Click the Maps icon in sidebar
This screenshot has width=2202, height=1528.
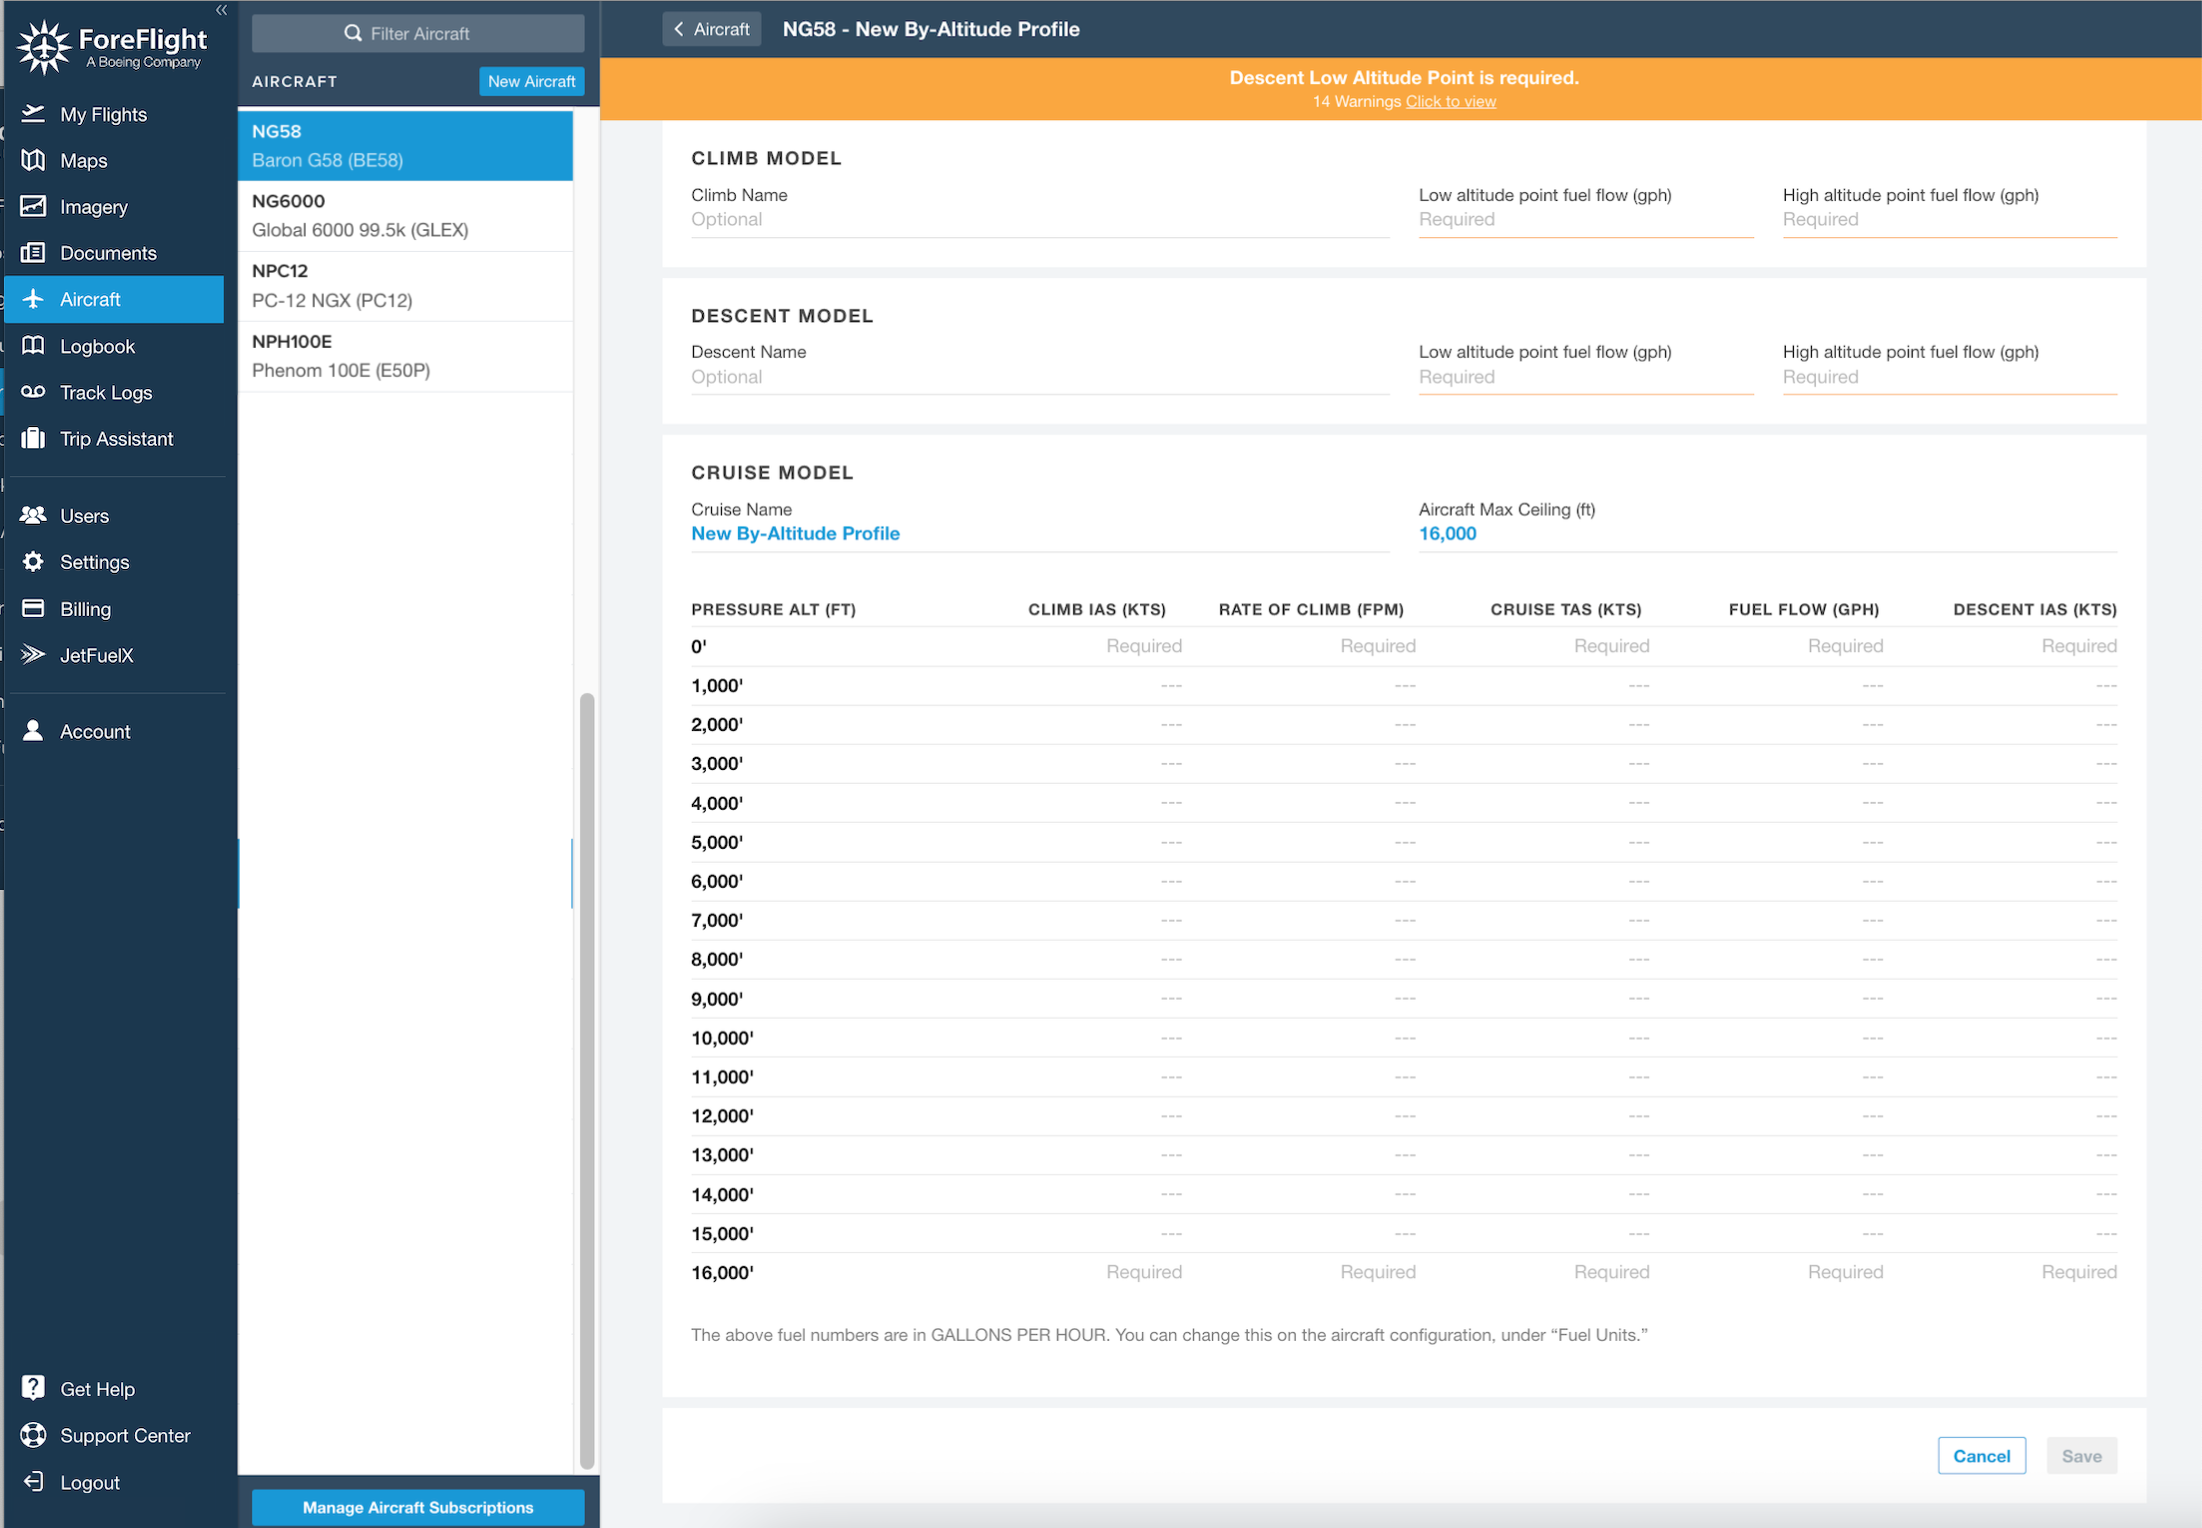point(33,160)
